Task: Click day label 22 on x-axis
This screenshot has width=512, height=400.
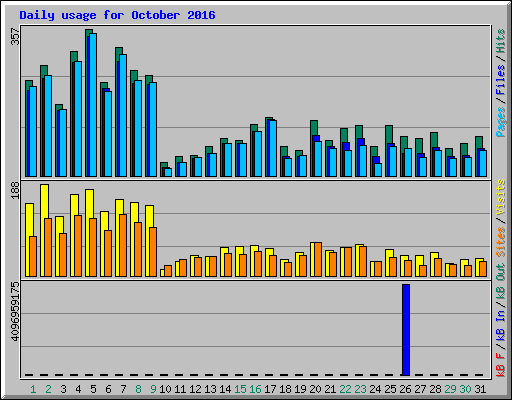Action: (x=345, y=389)
